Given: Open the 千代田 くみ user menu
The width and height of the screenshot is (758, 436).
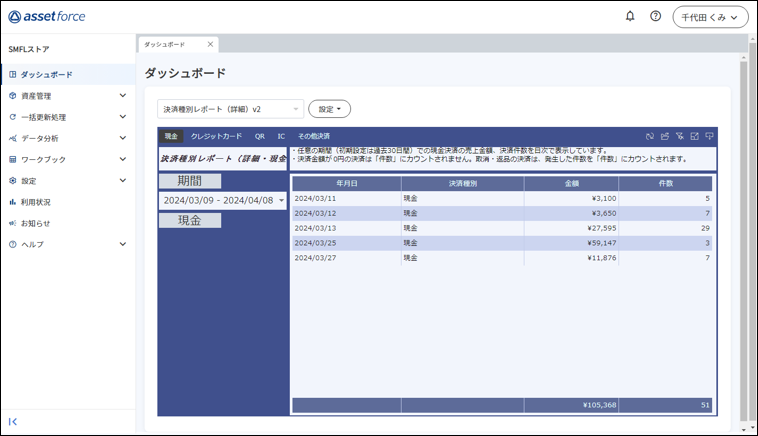Looking at the screenshot, I should [710, 17].
